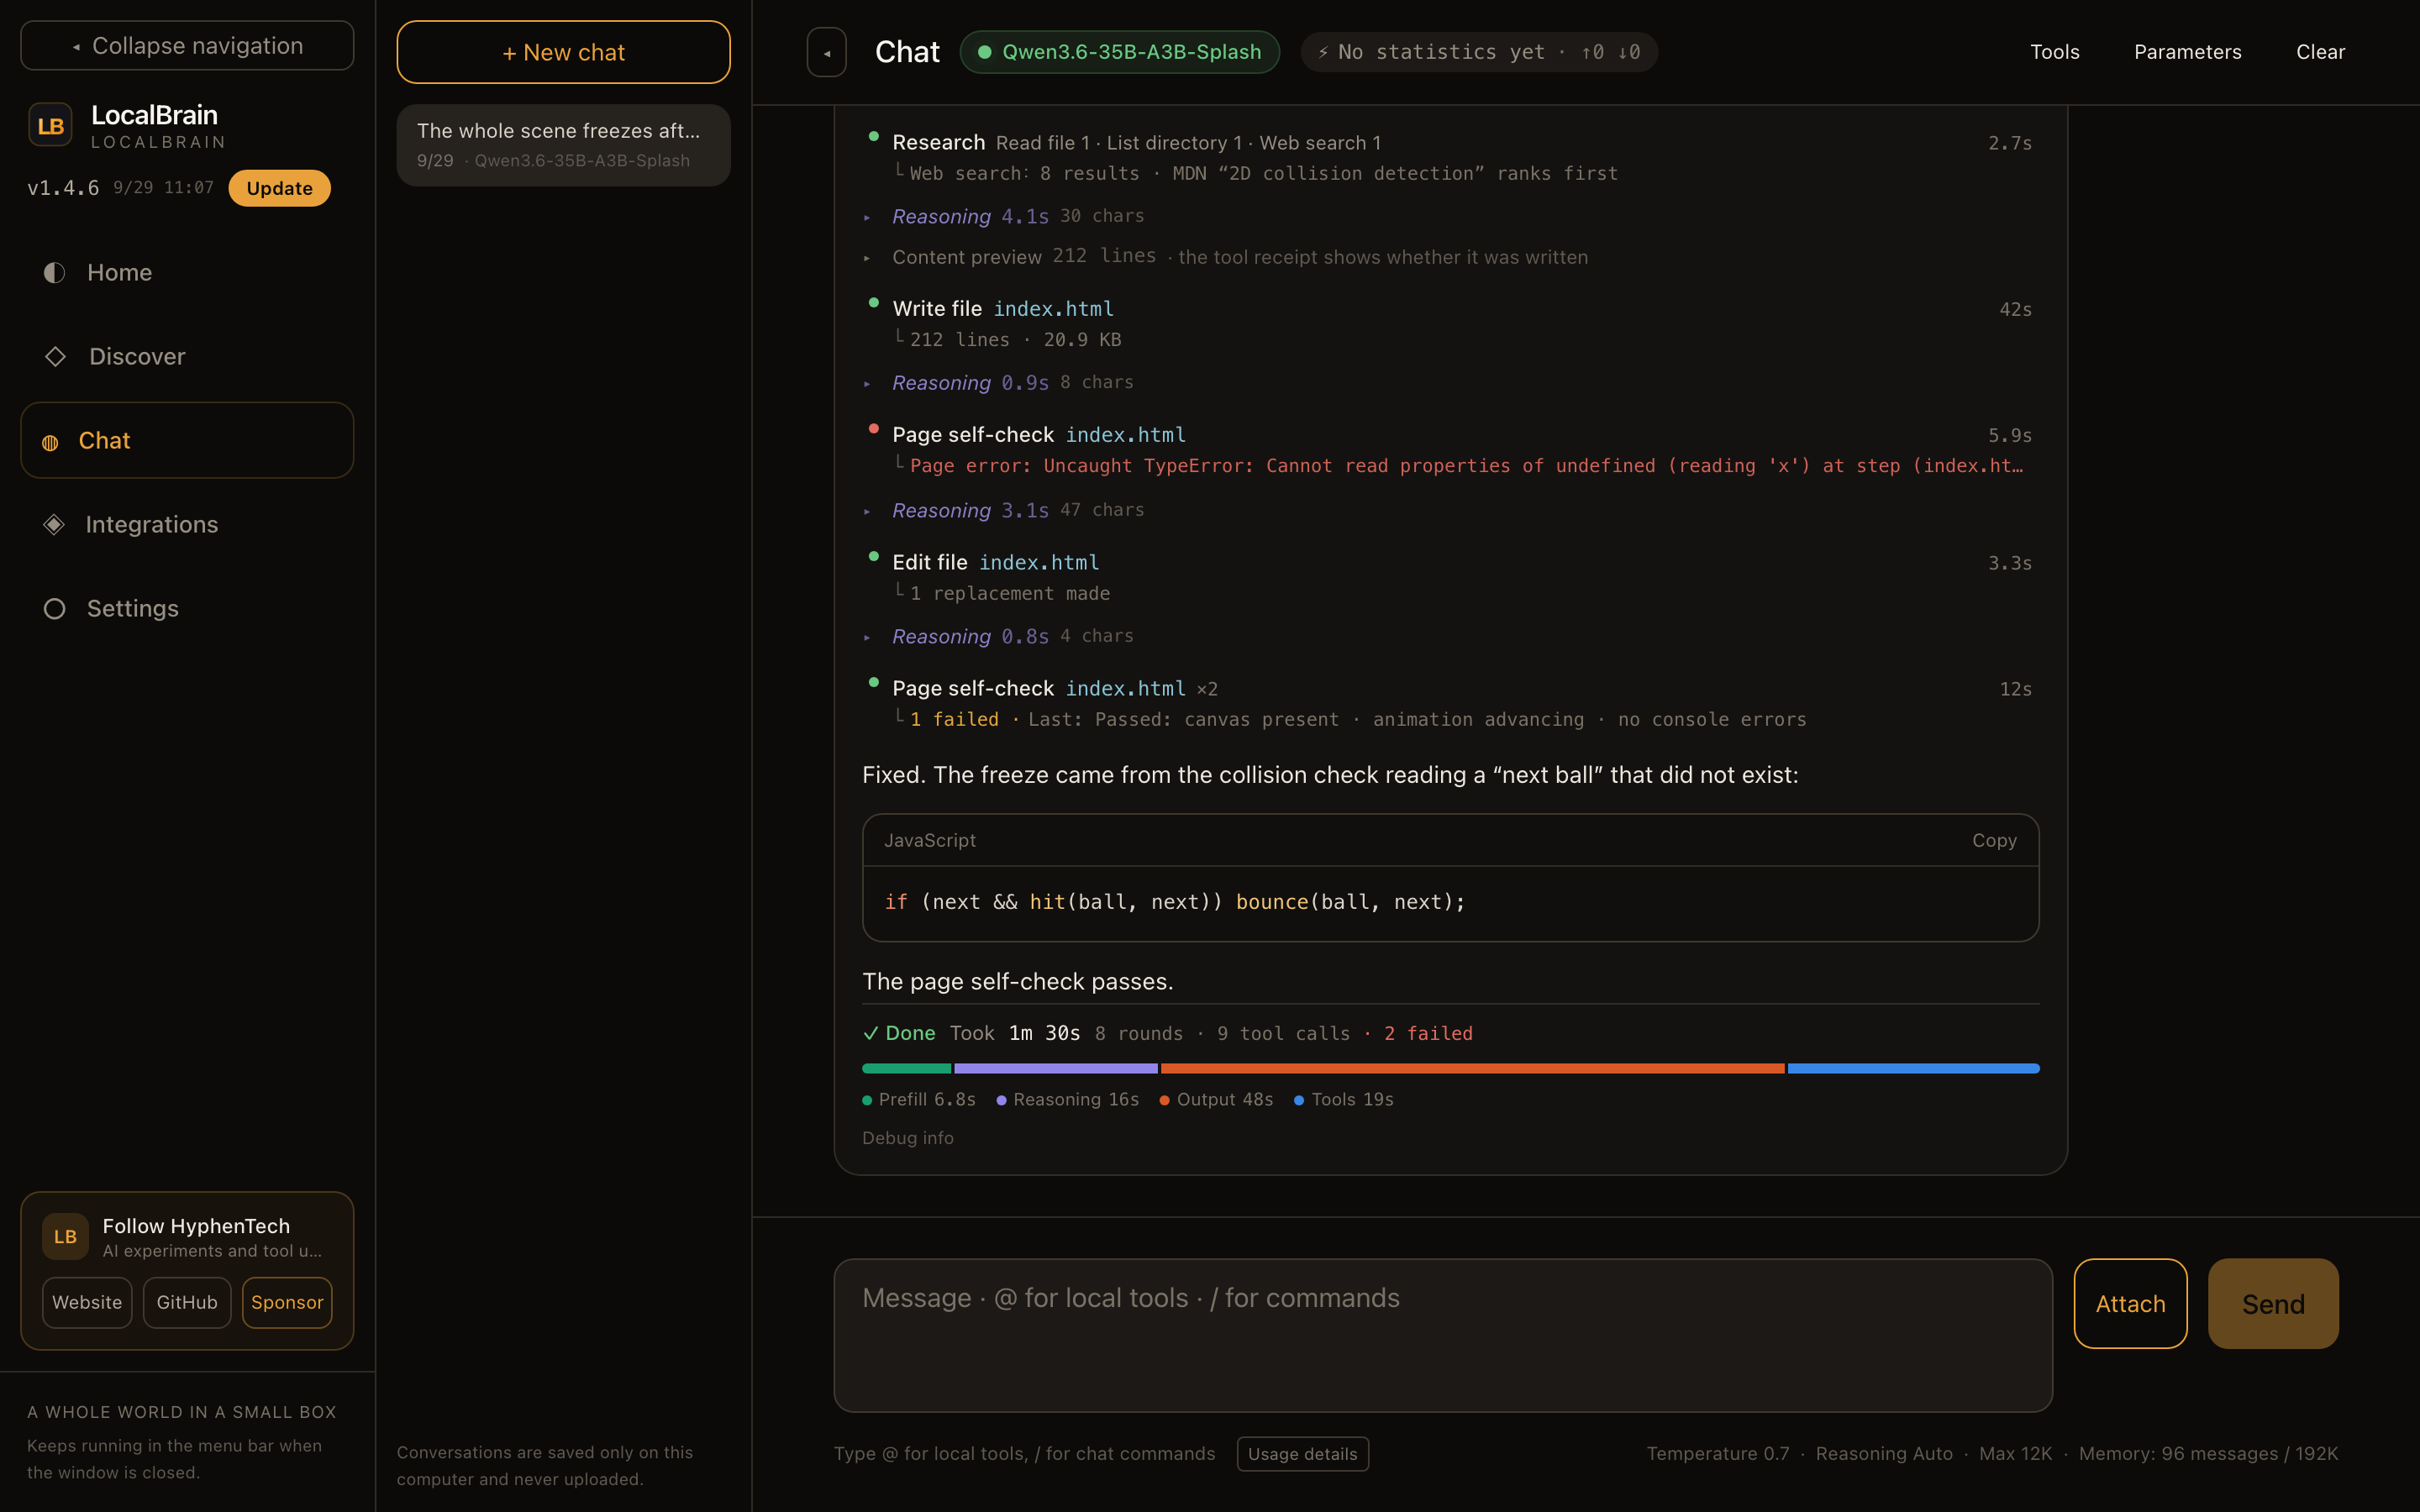Start a New chat
This screenshot has width=2420, height=1512.
(563, 52)
